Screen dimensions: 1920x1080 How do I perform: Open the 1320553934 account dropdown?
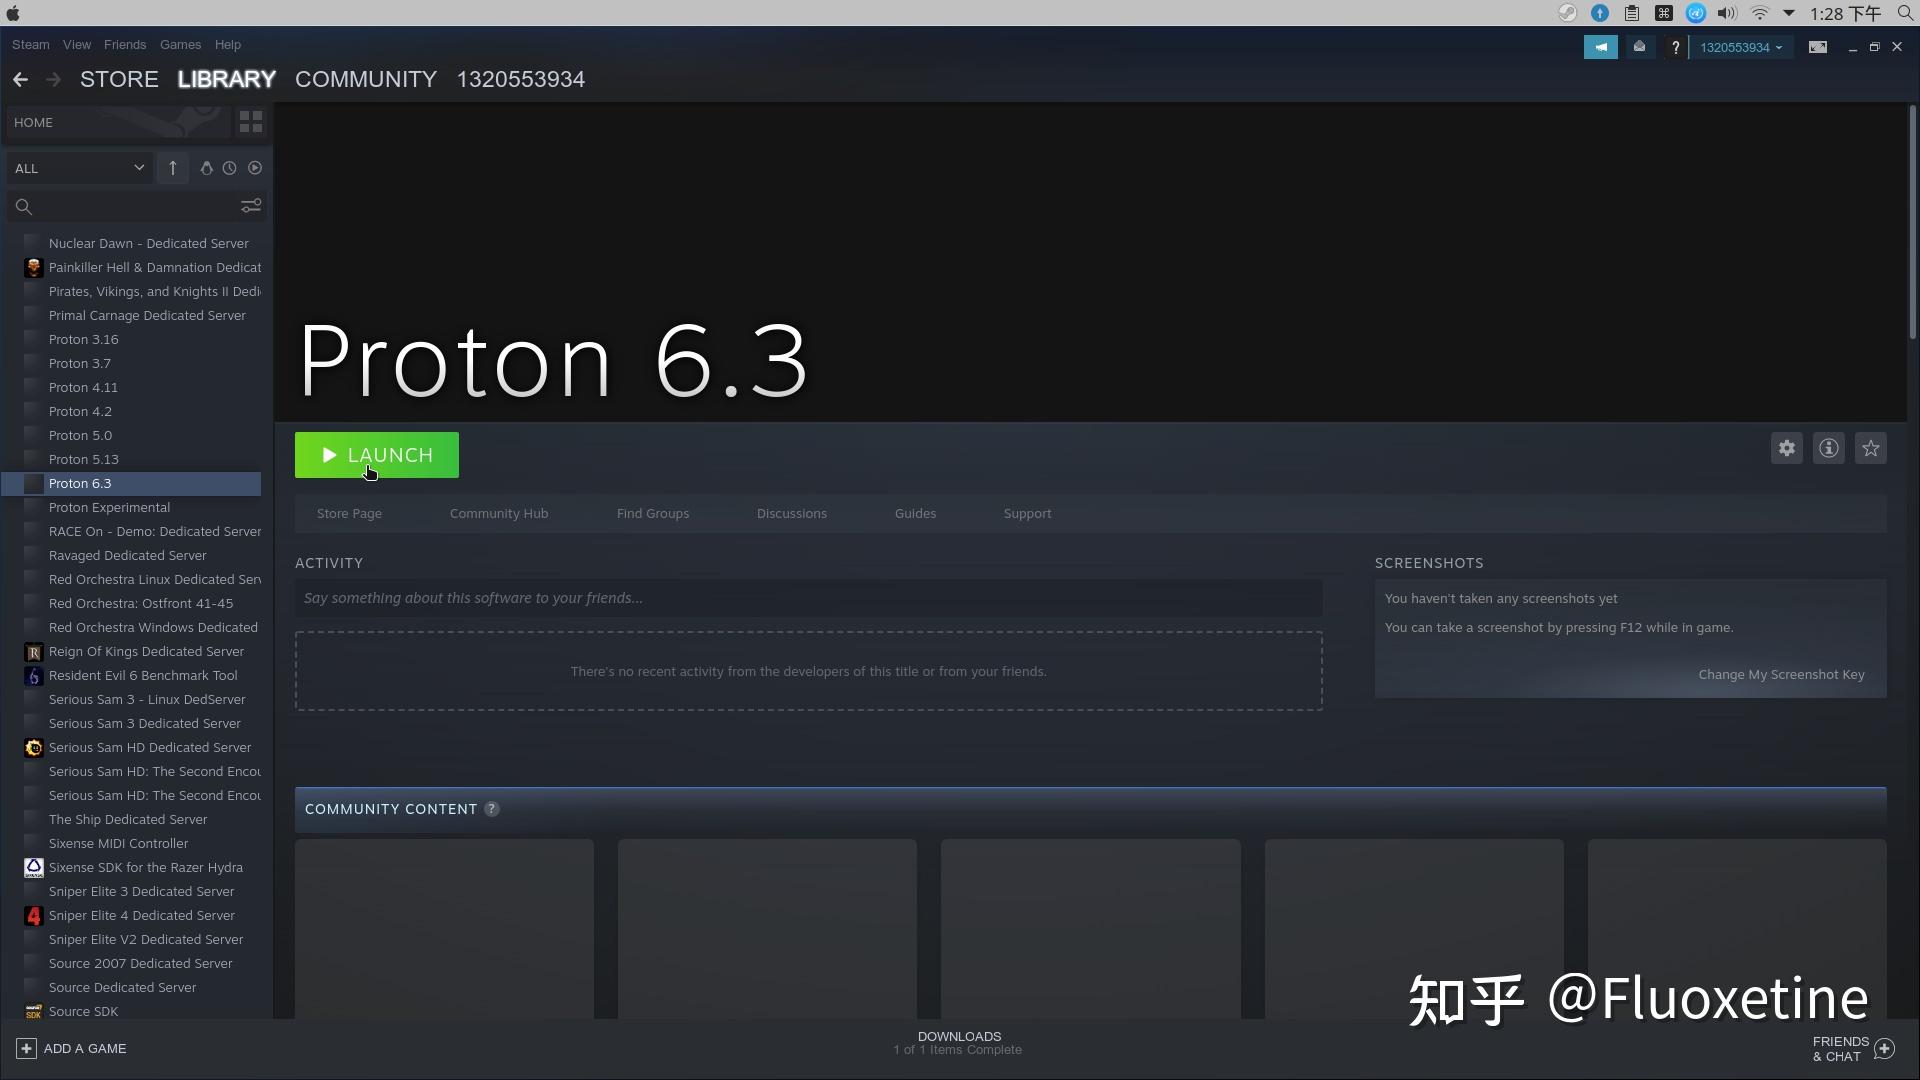pos(1740,47)
